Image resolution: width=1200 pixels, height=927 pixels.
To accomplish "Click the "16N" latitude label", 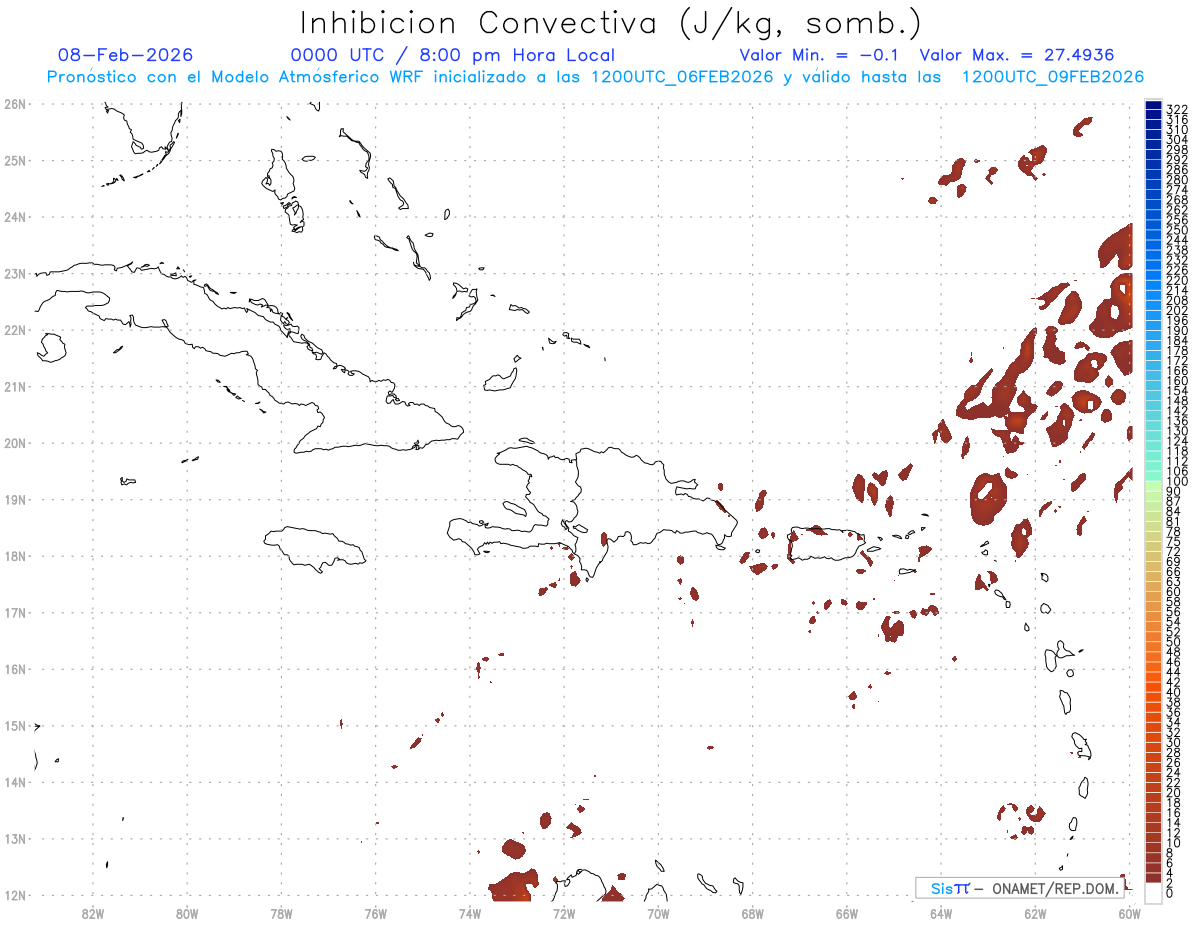I will point(14,669).
